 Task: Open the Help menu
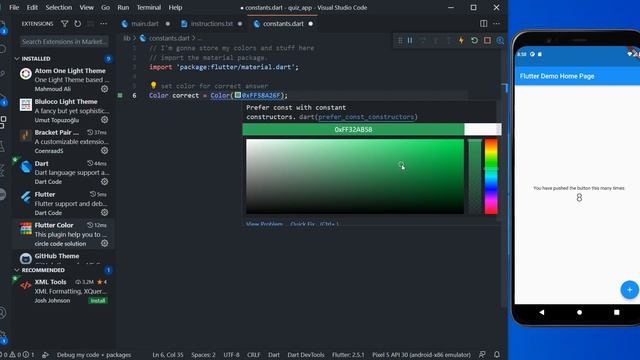(175, 7)
